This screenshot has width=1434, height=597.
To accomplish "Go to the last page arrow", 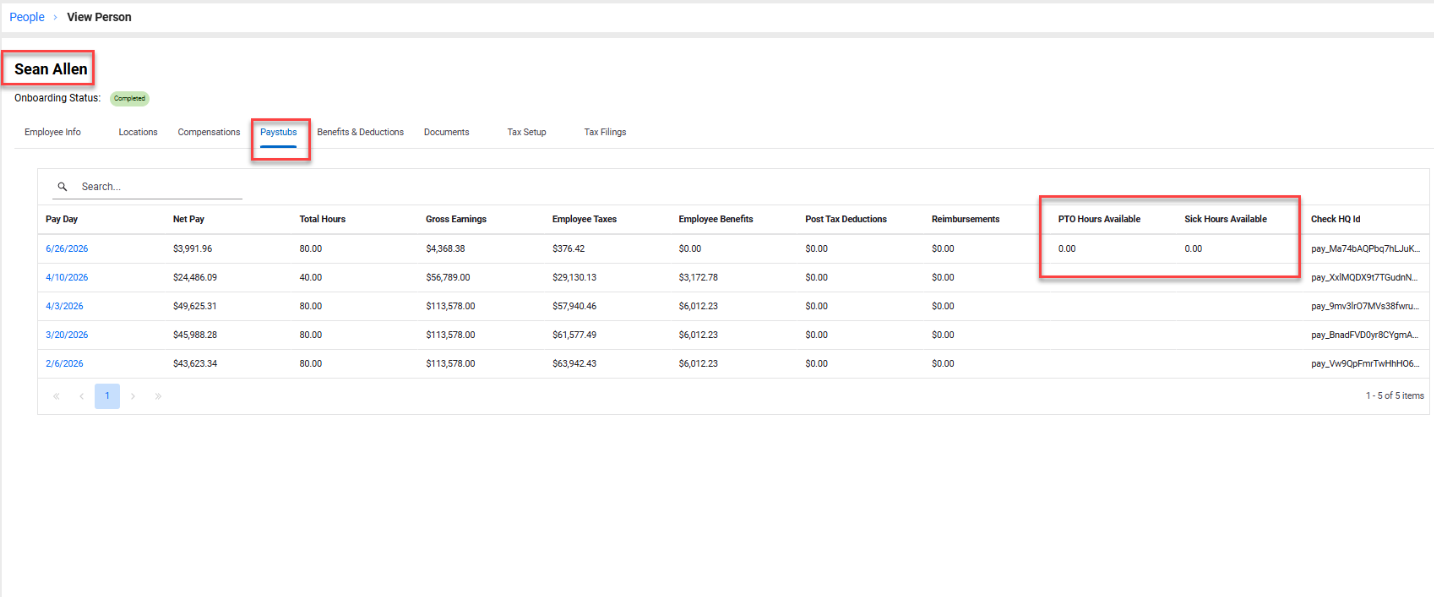I will pyautogui.click(x=158, y=396).
